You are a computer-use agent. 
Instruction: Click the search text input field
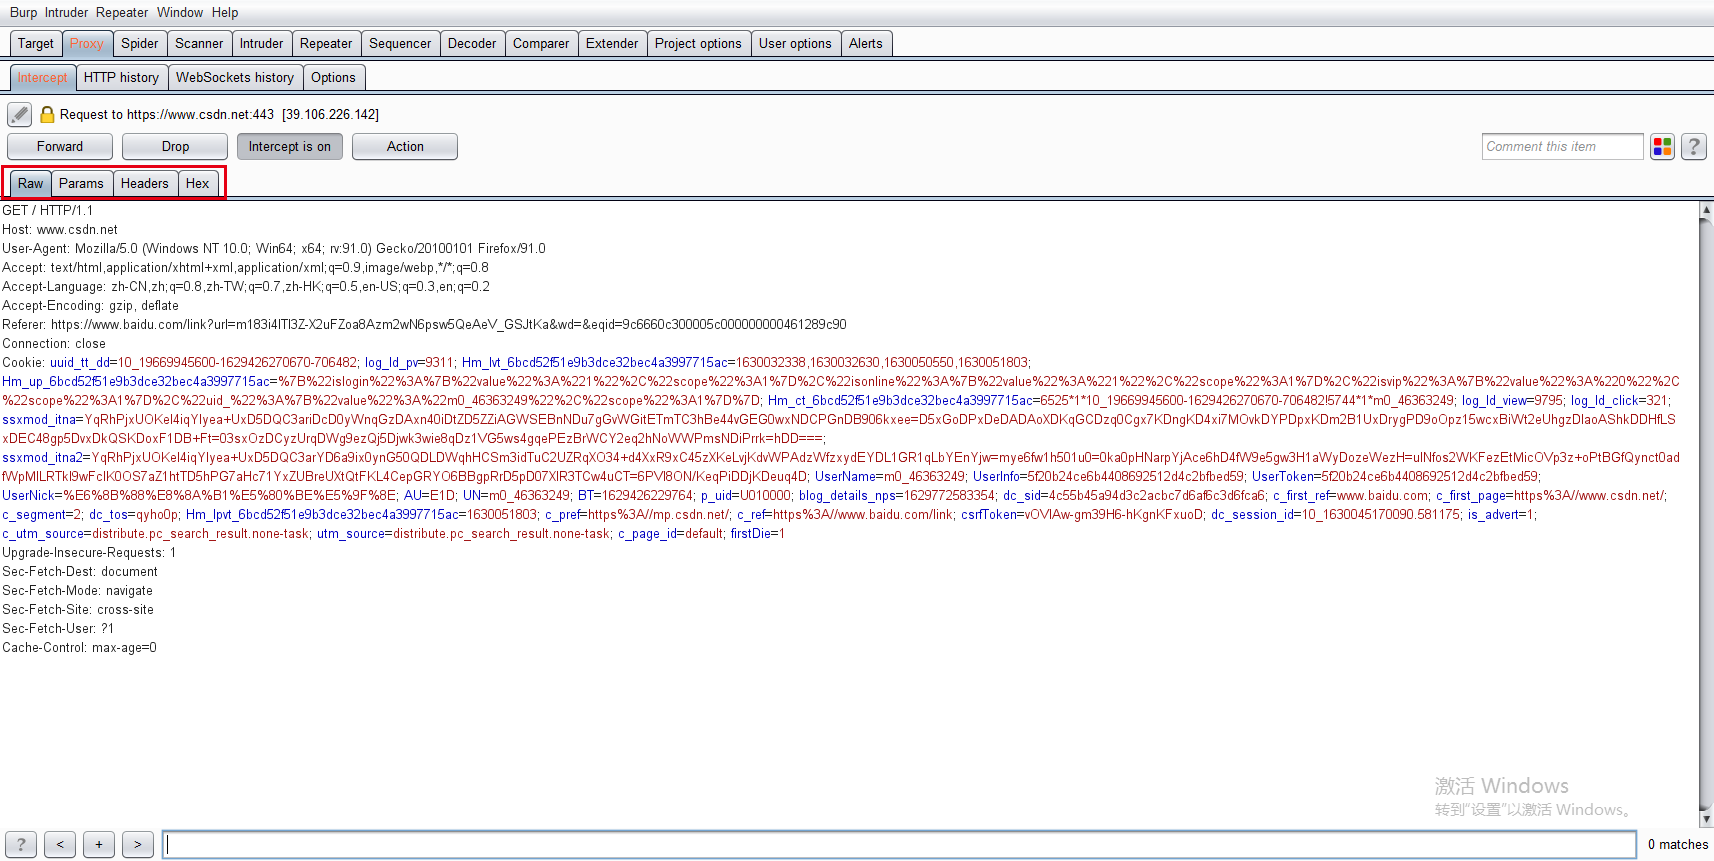pos(899,844)
